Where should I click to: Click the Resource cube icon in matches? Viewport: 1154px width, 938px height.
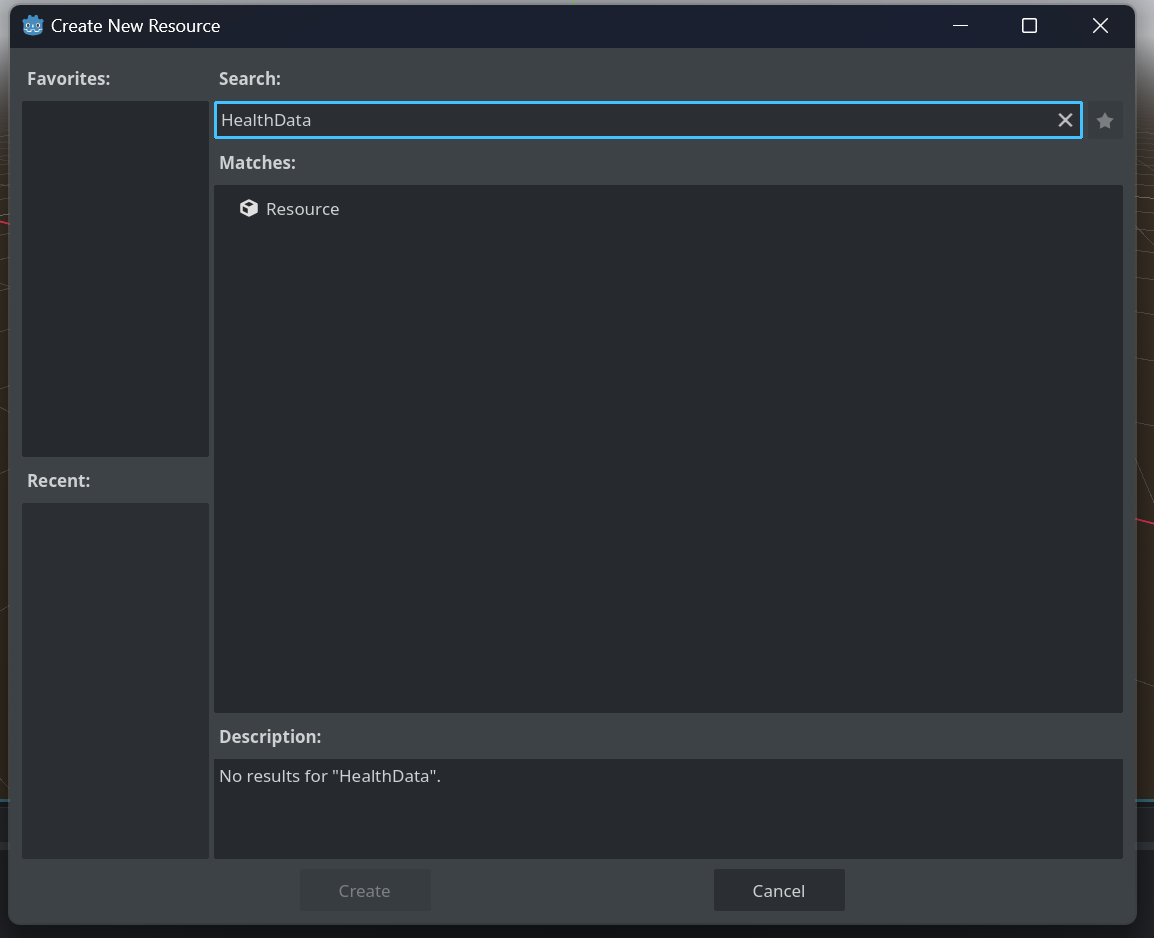pyautogui.click(x=249, y=208)
